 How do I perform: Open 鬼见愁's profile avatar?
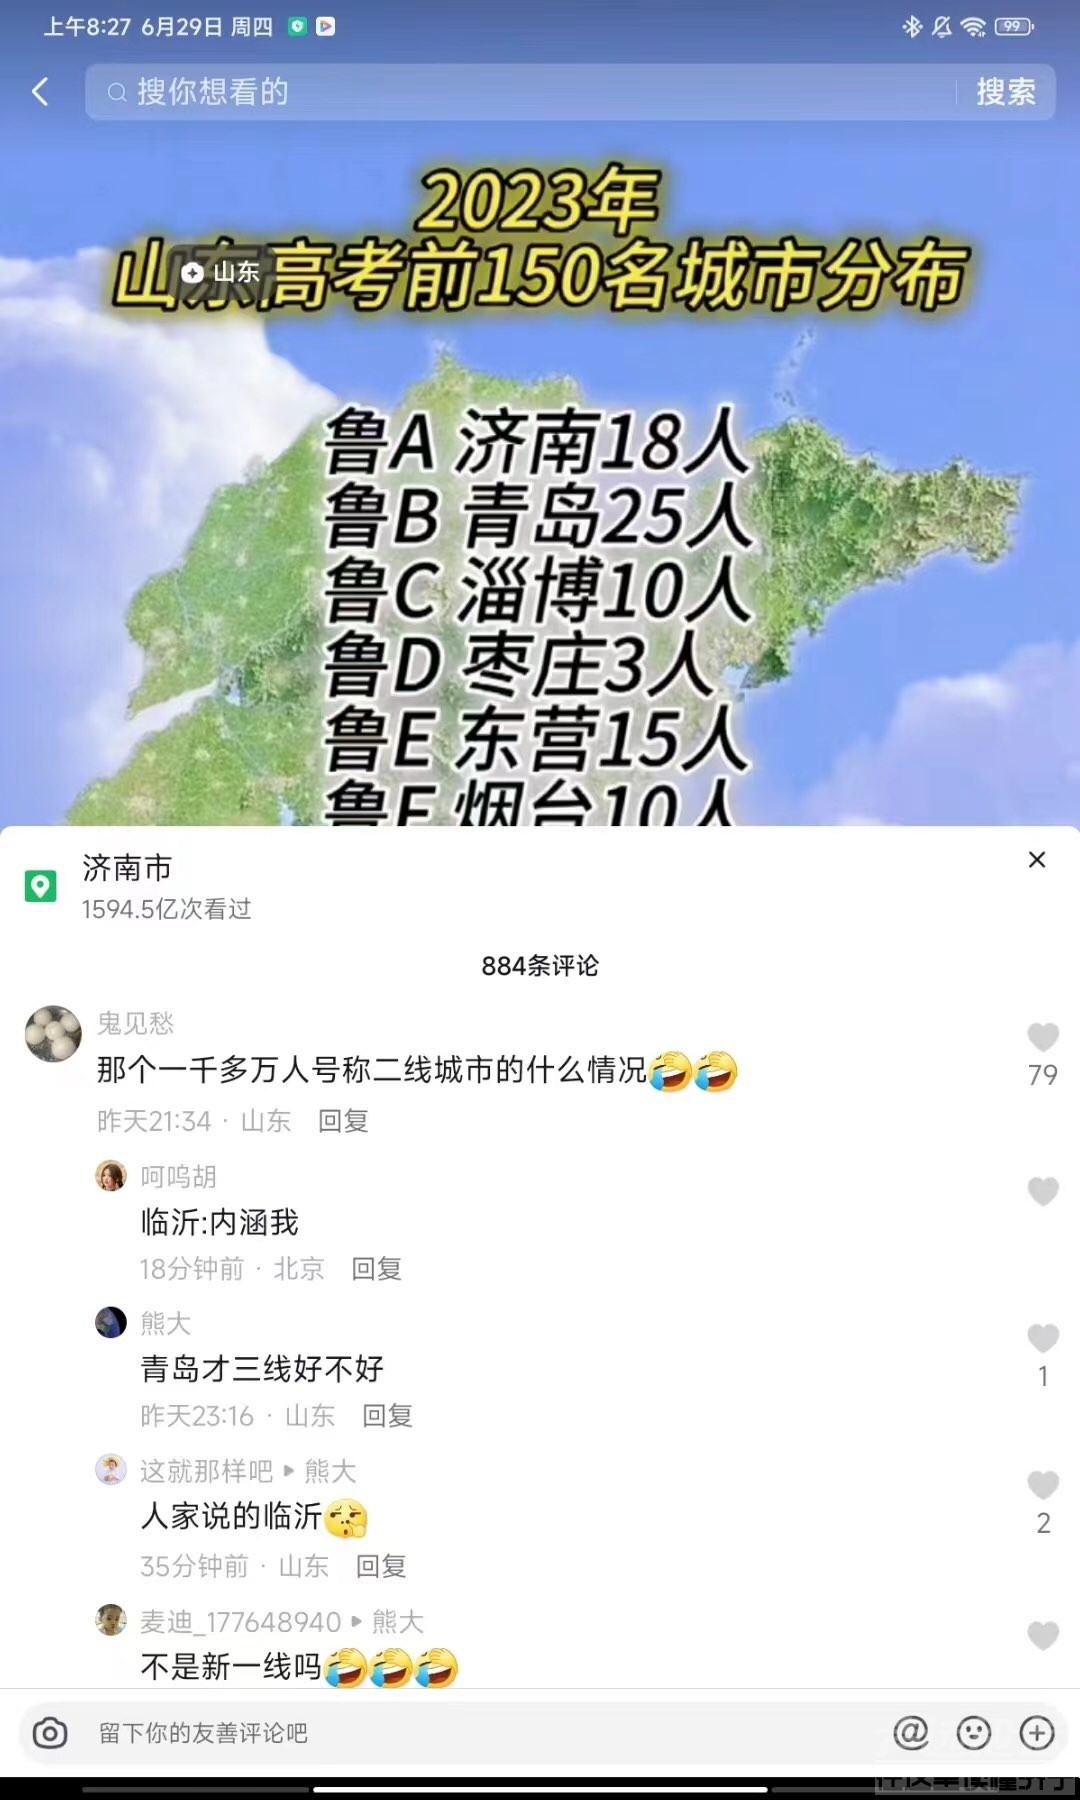[x=53, y=1034]
